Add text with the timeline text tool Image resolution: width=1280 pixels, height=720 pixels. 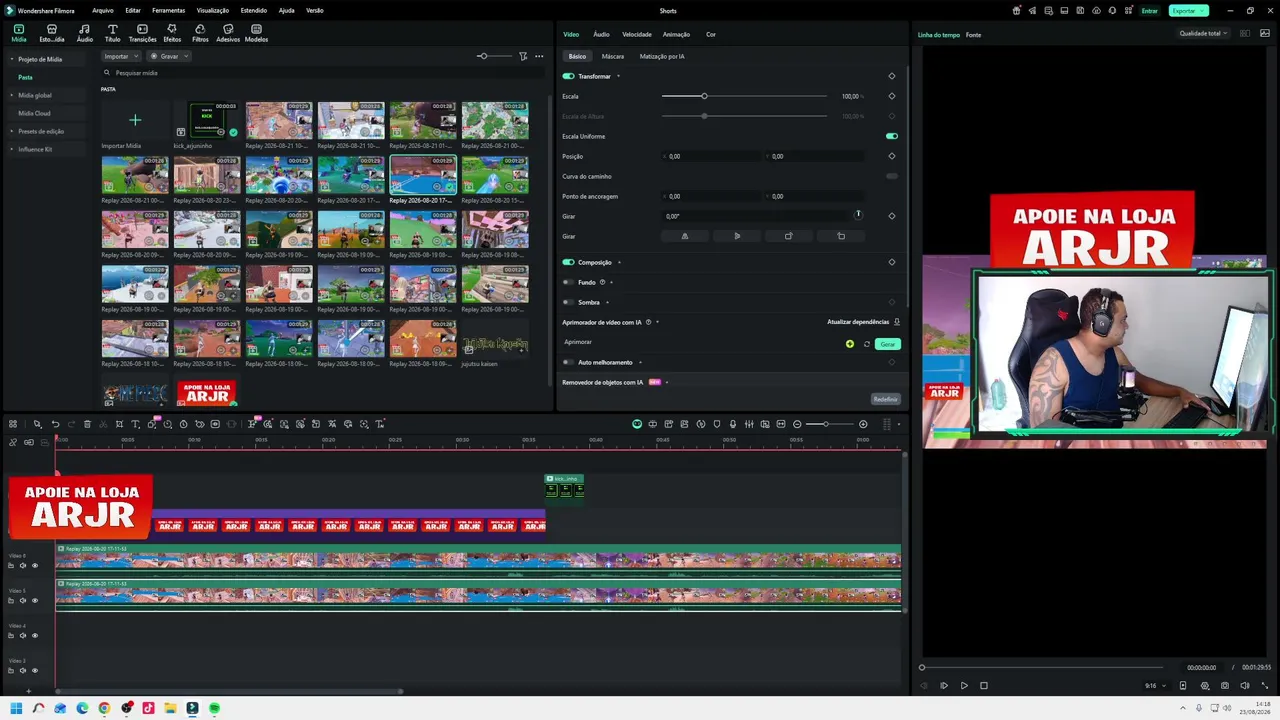pyautogui.click(x=135, y=424)
